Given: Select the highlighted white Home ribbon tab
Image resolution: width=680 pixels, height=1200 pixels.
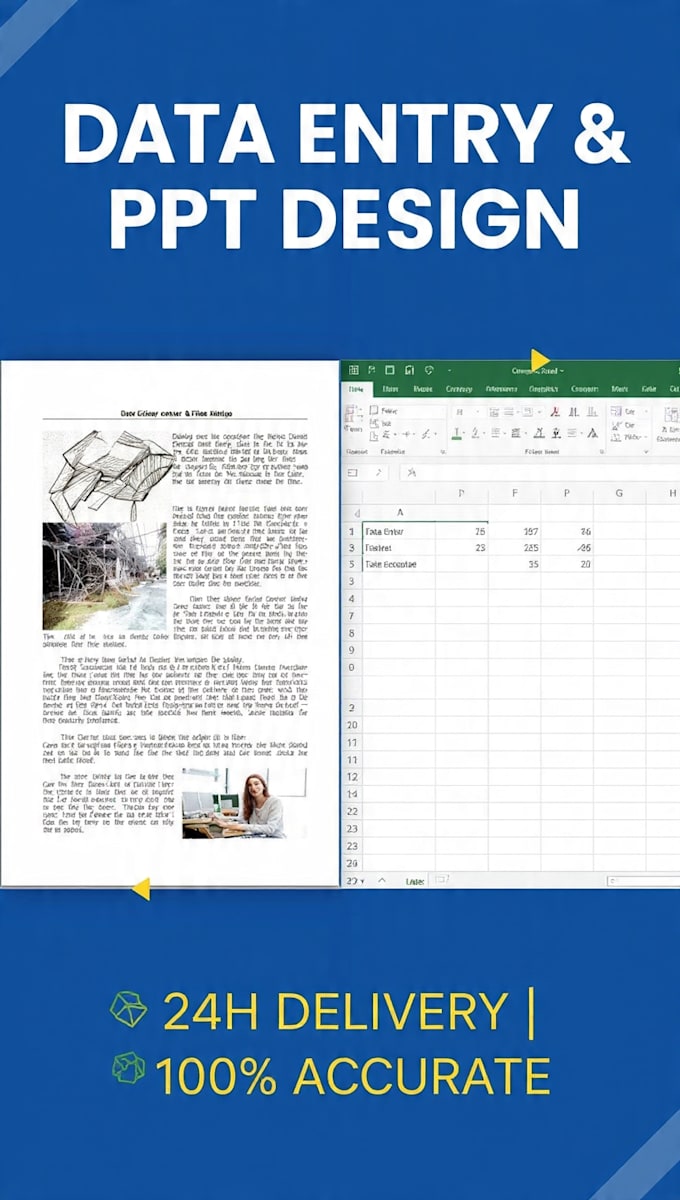Looking at the screenshot, I should click(356, 389).
